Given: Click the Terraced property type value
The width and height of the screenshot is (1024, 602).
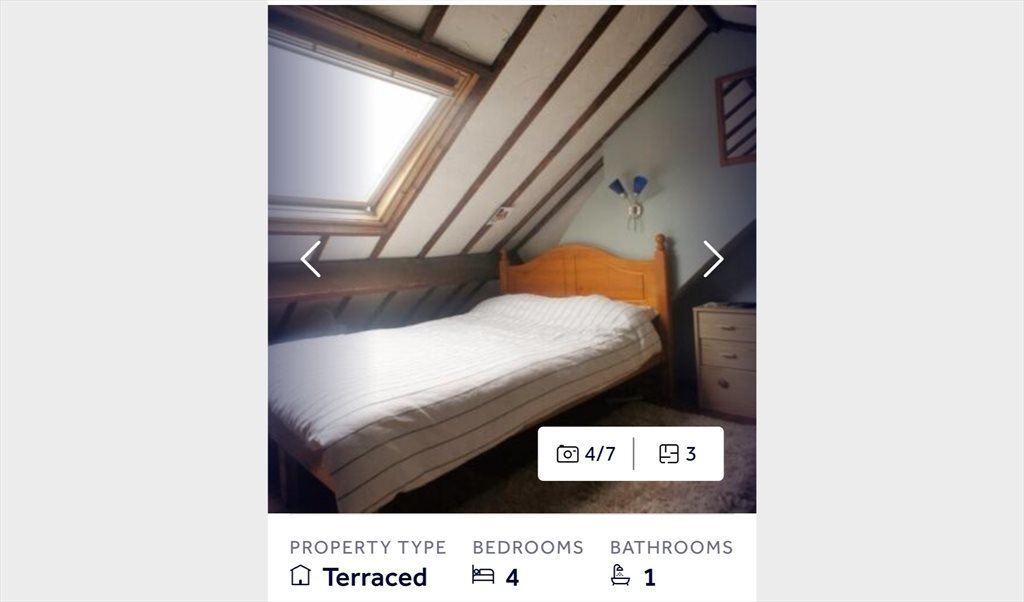Looking at the screenshot, I should (375, 577).
